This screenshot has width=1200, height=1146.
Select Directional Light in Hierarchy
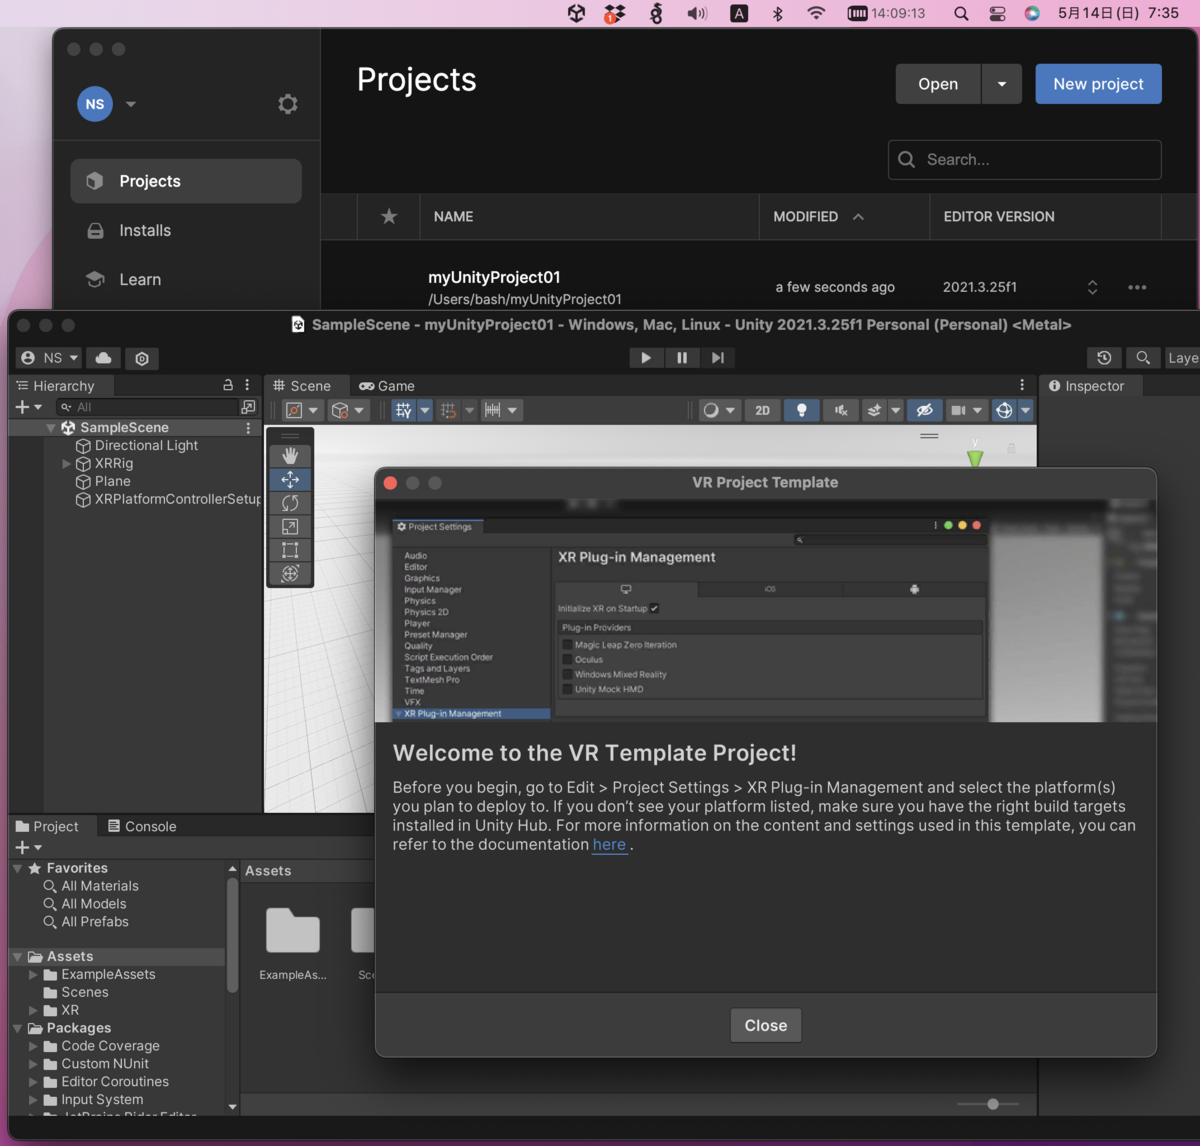[146, 446]
